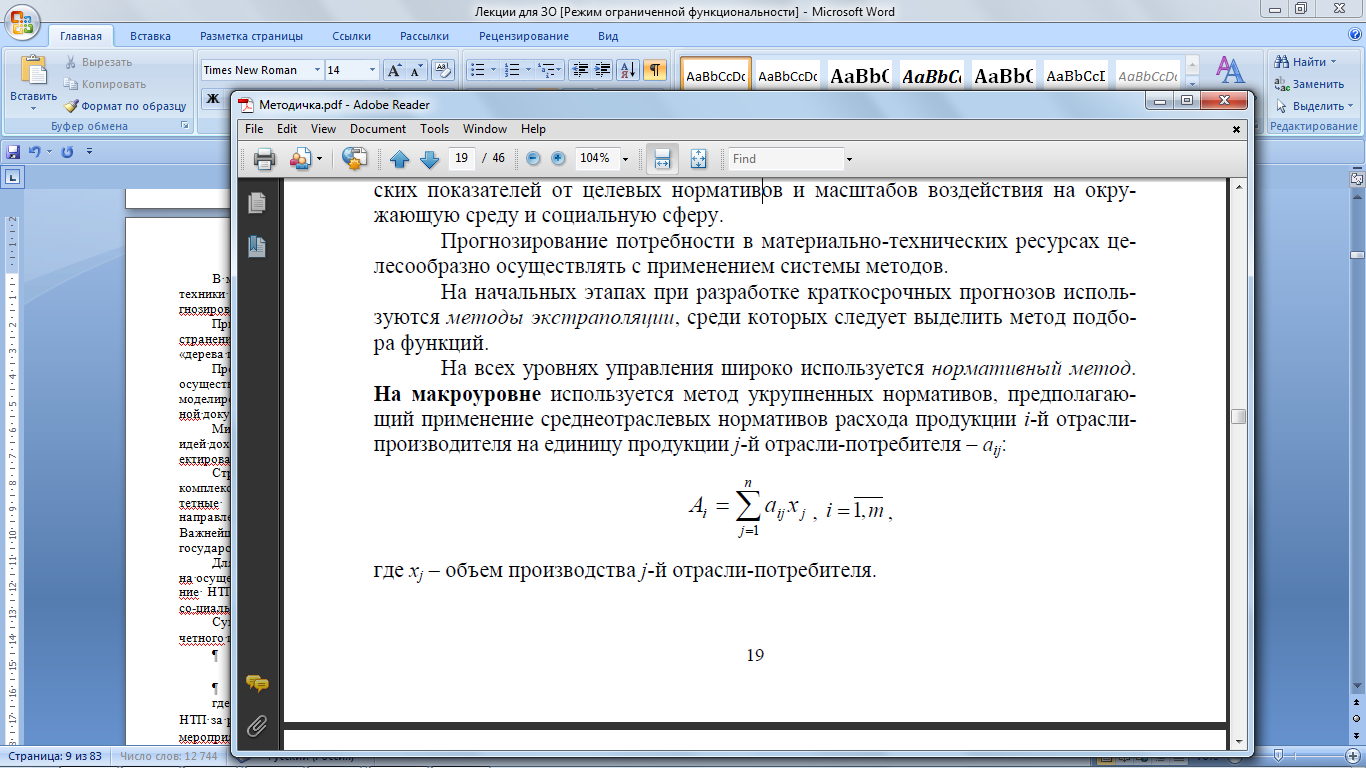
Task: Open the Attachments paperclip panel
Action: (257, 725)
